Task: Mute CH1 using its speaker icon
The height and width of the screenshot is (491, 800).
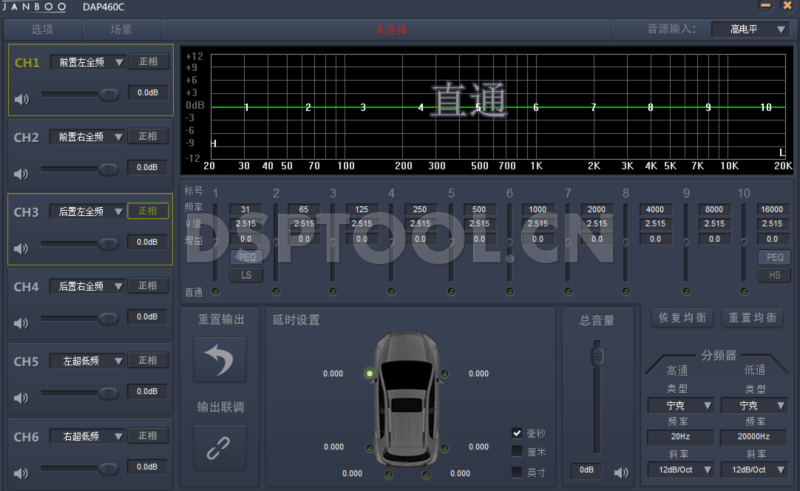Action: tap(22, 97)
